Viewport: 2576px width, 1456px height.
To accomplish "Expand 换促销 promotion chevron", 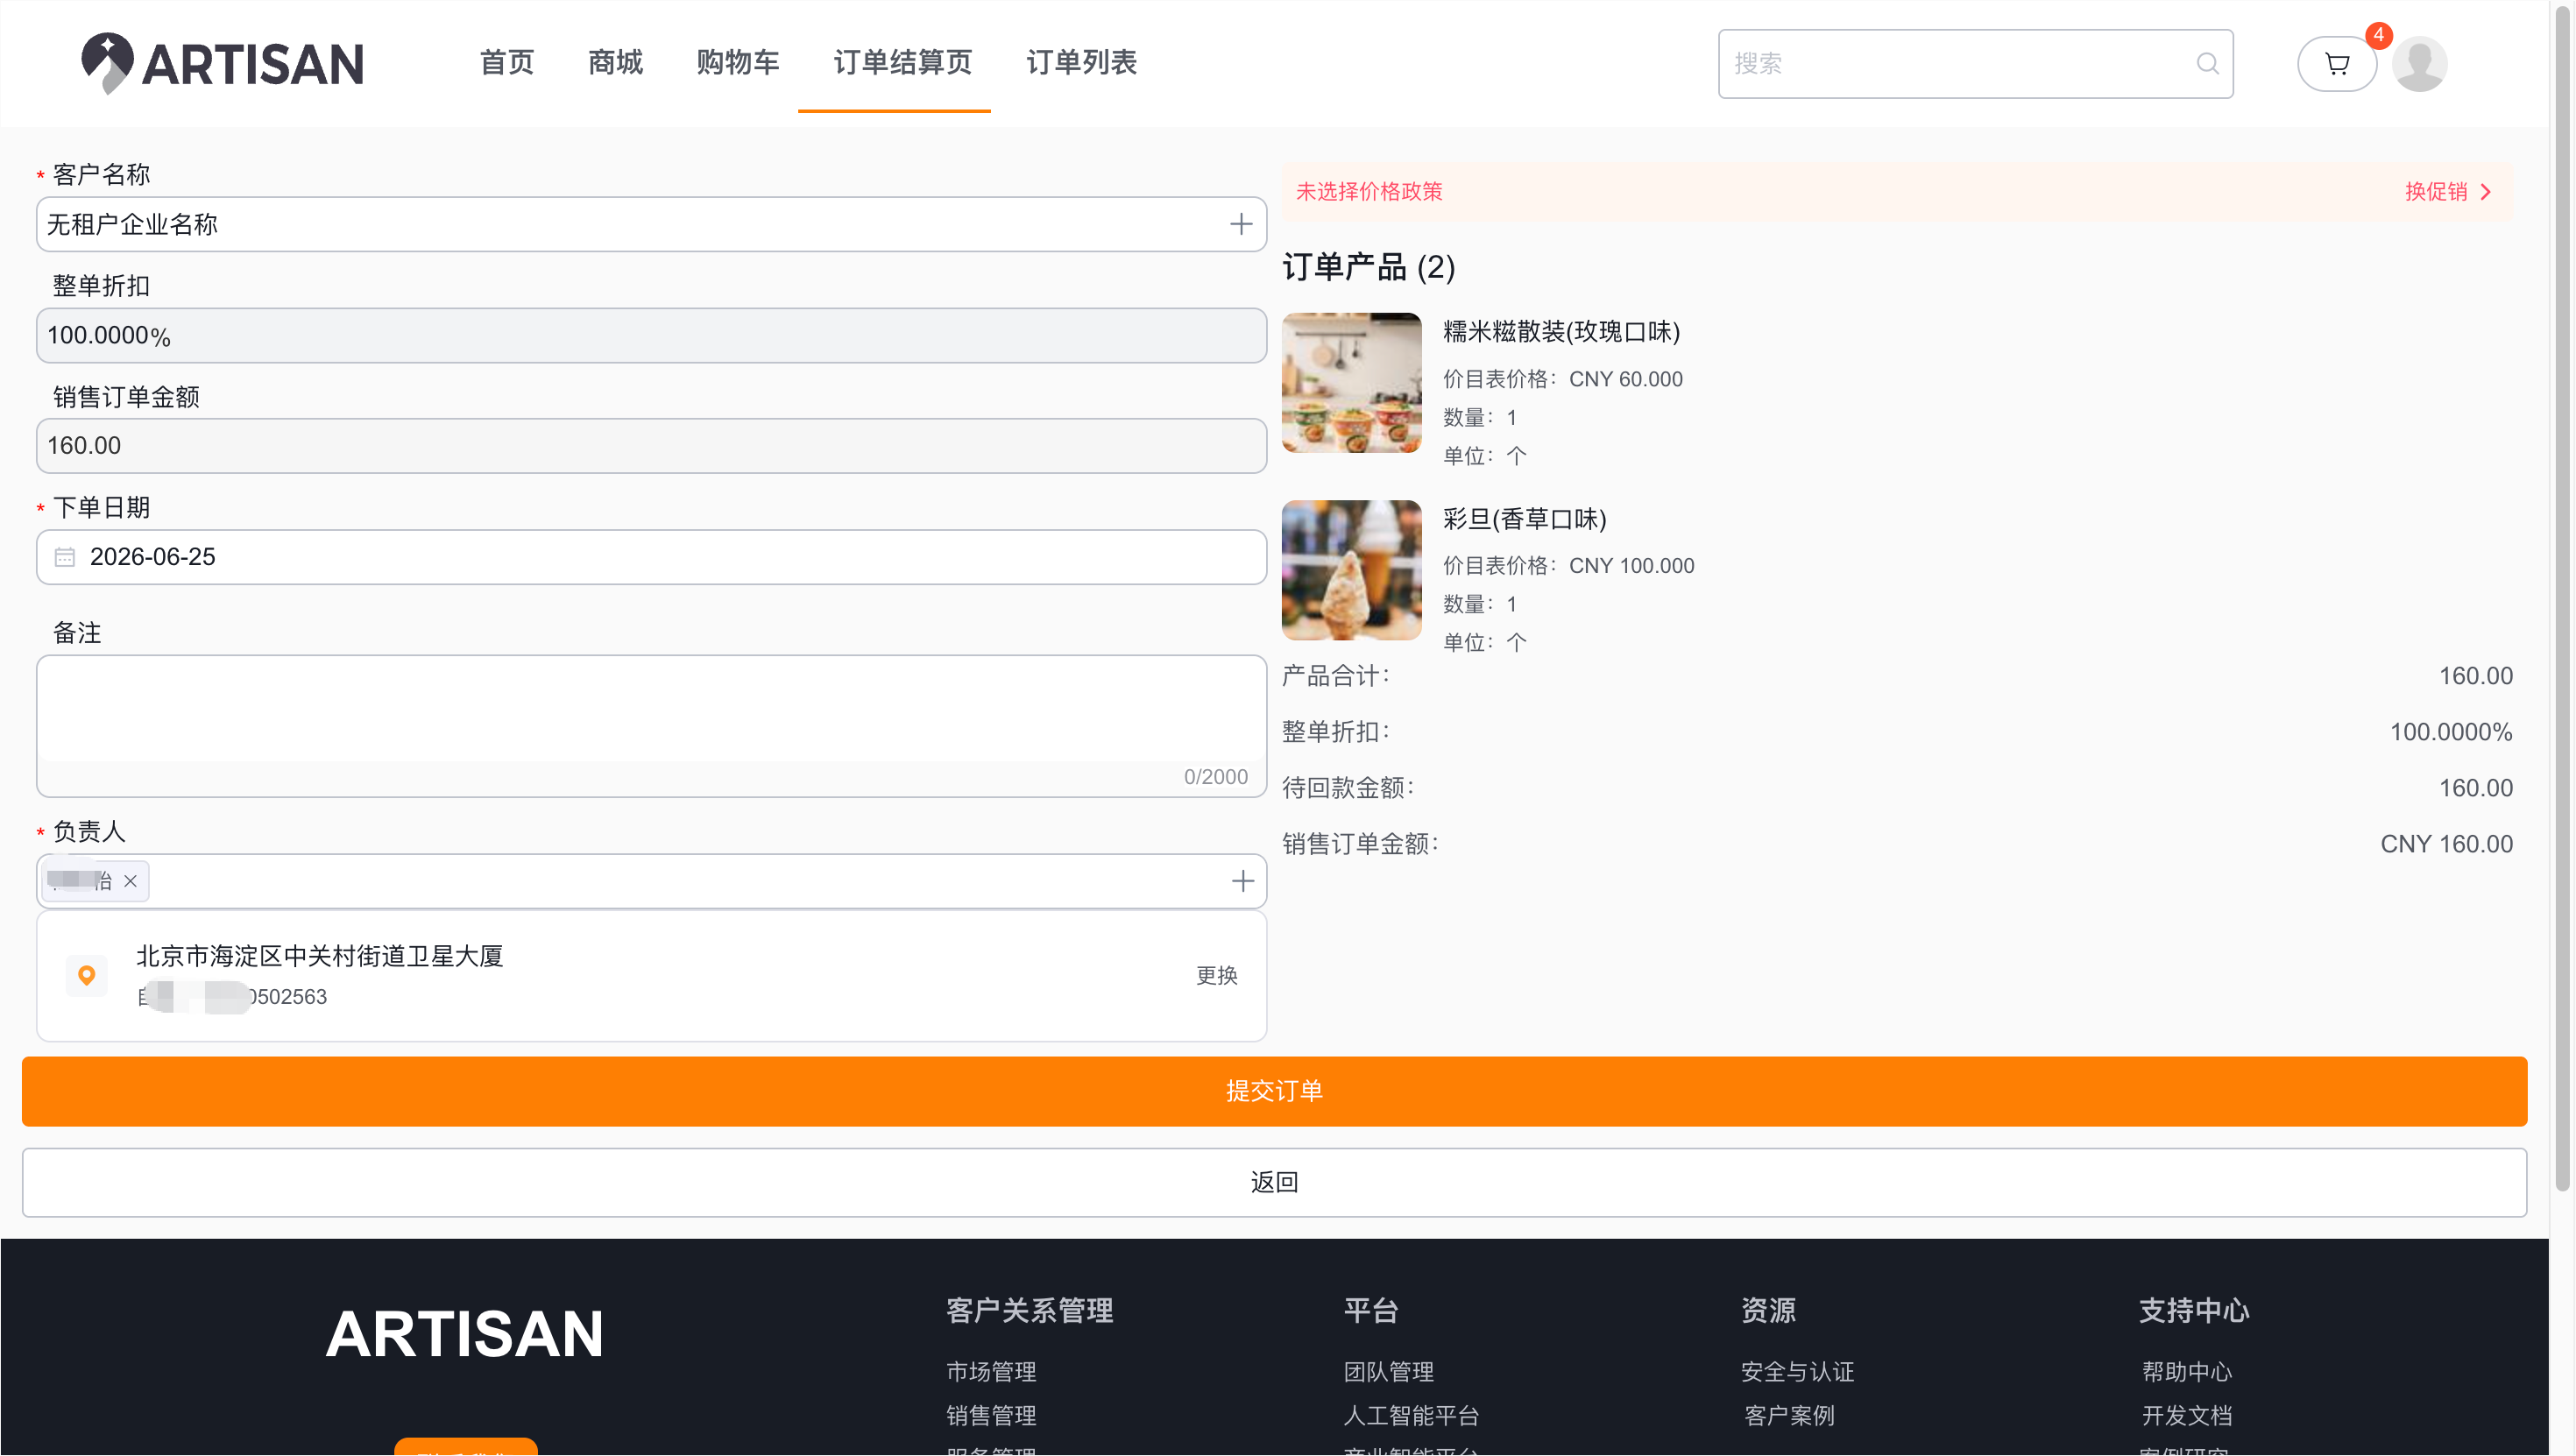I will tap(2485, 192).
